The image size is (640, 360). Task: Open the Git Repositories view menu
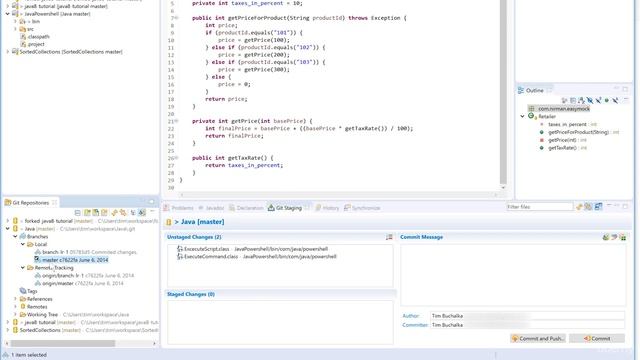tap(152, 211)
